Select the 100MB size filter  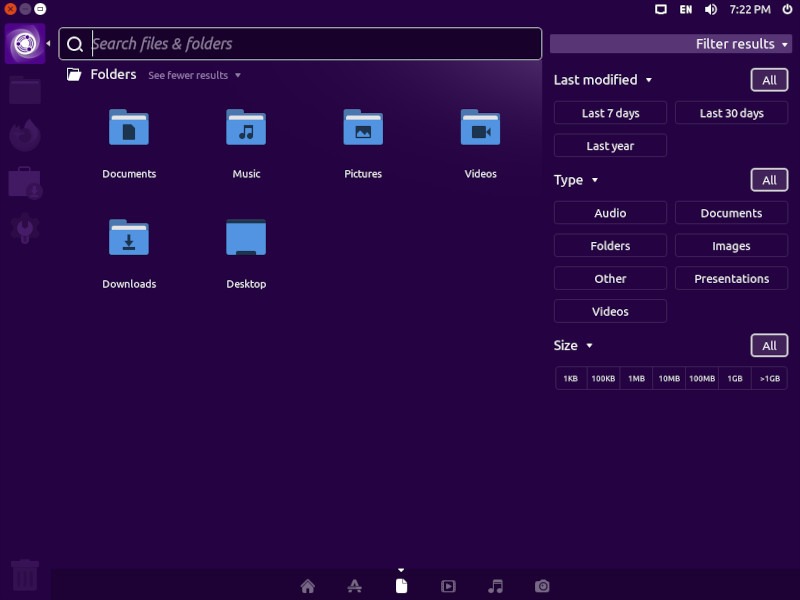click(x=703, y=378)
